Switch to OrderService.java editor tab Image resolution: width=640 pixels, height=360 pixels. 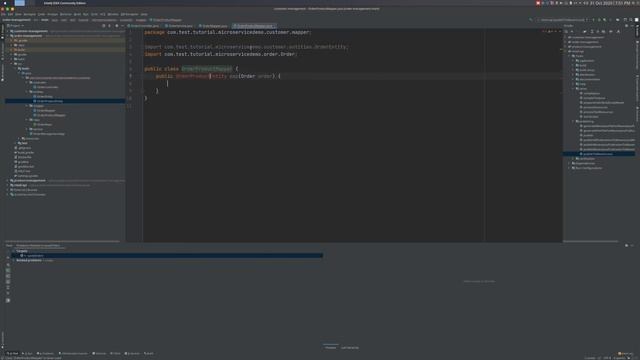click(180, 26)
